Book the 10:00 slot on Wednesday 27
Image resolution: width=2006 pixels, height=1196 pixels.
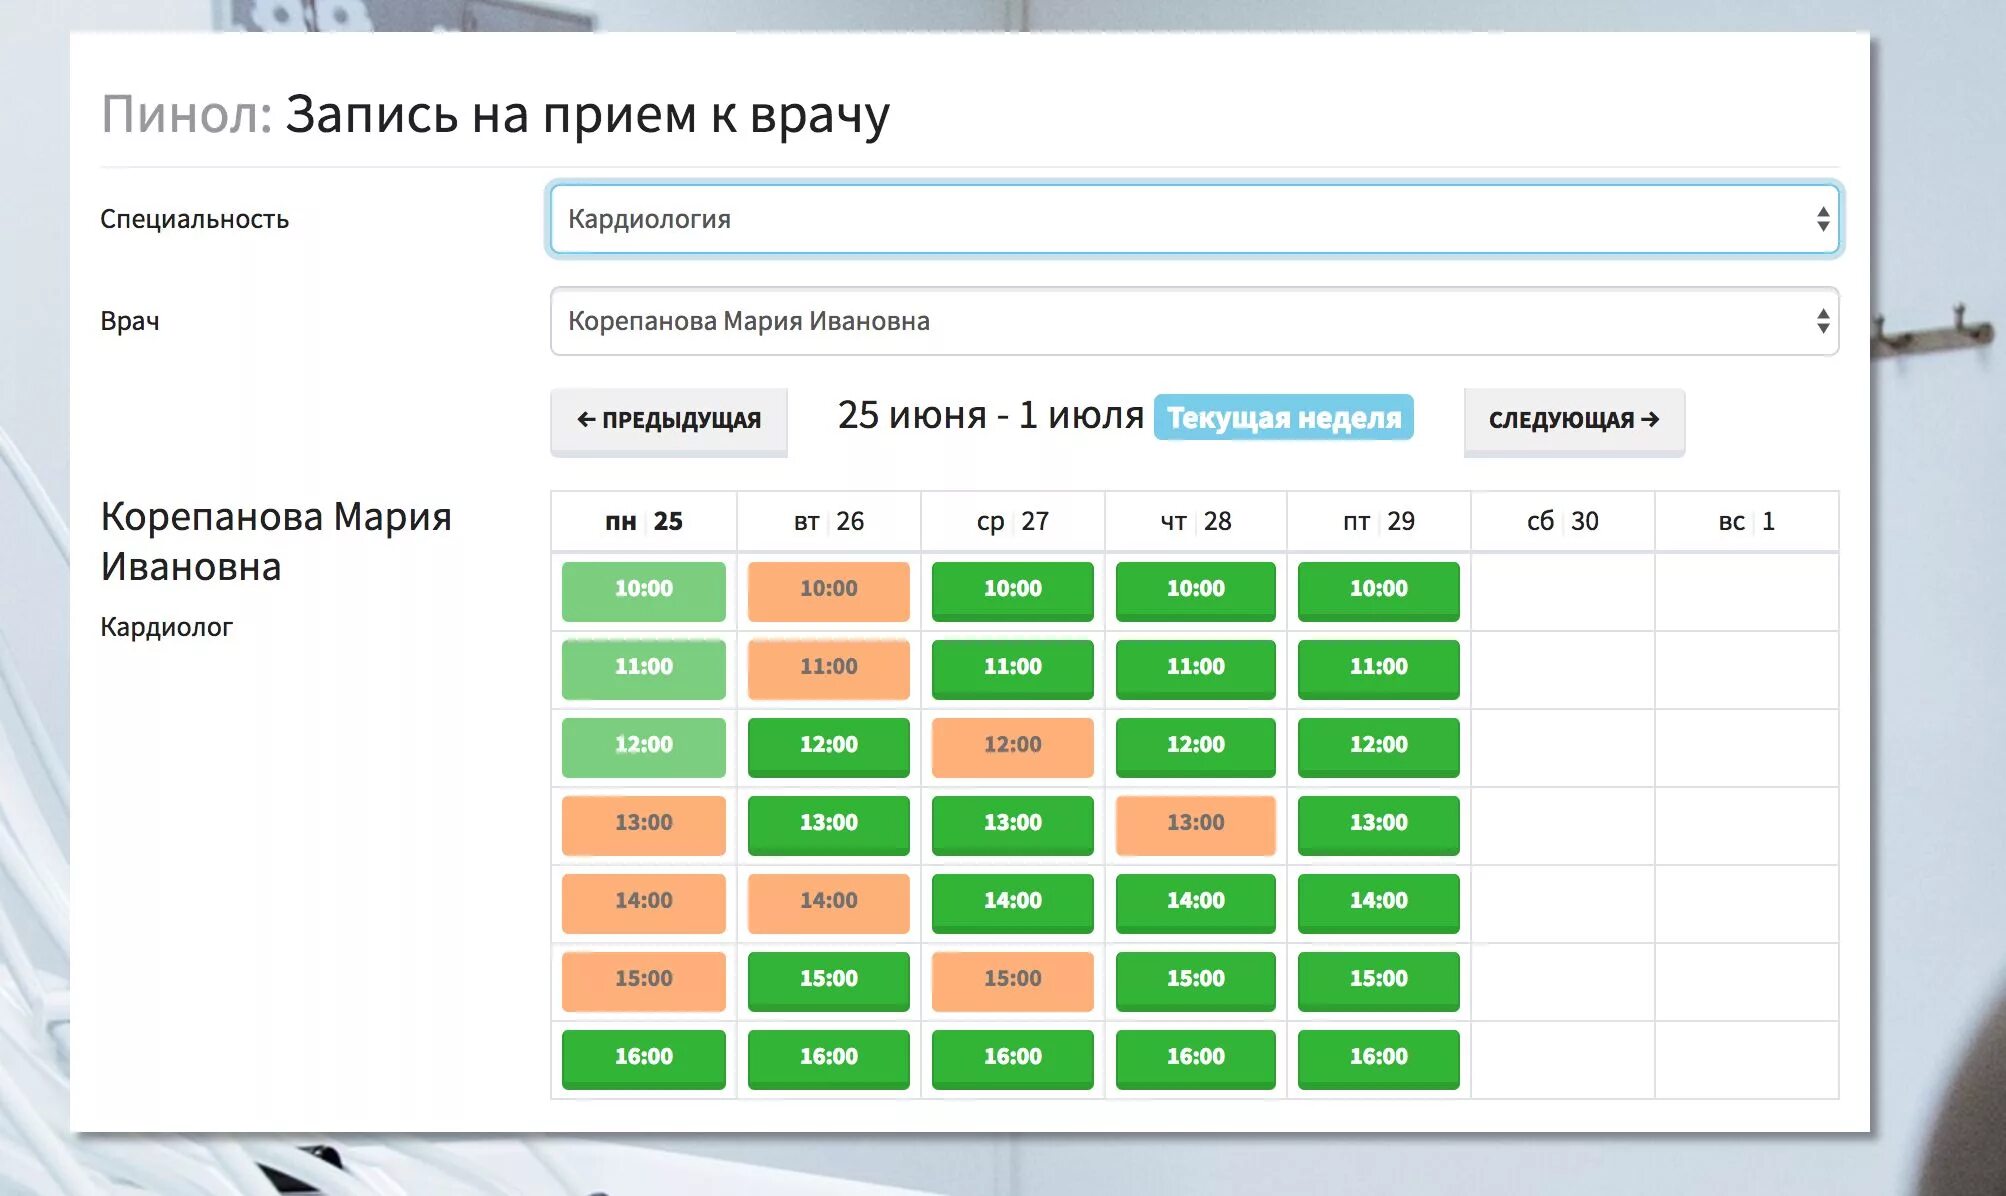[x=1013, y=591]
